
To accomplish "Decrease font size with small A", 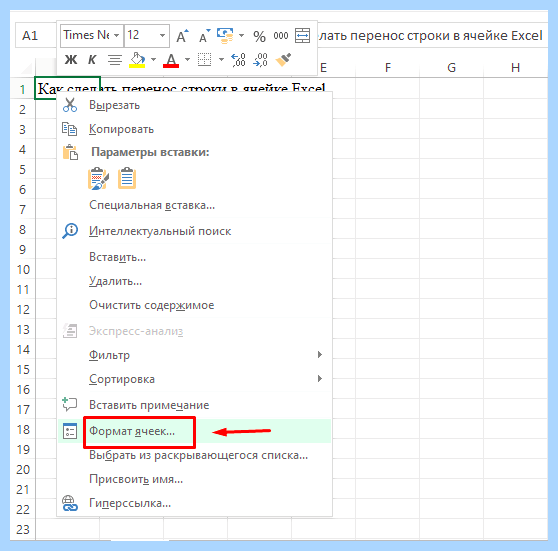I will point(205,36).
